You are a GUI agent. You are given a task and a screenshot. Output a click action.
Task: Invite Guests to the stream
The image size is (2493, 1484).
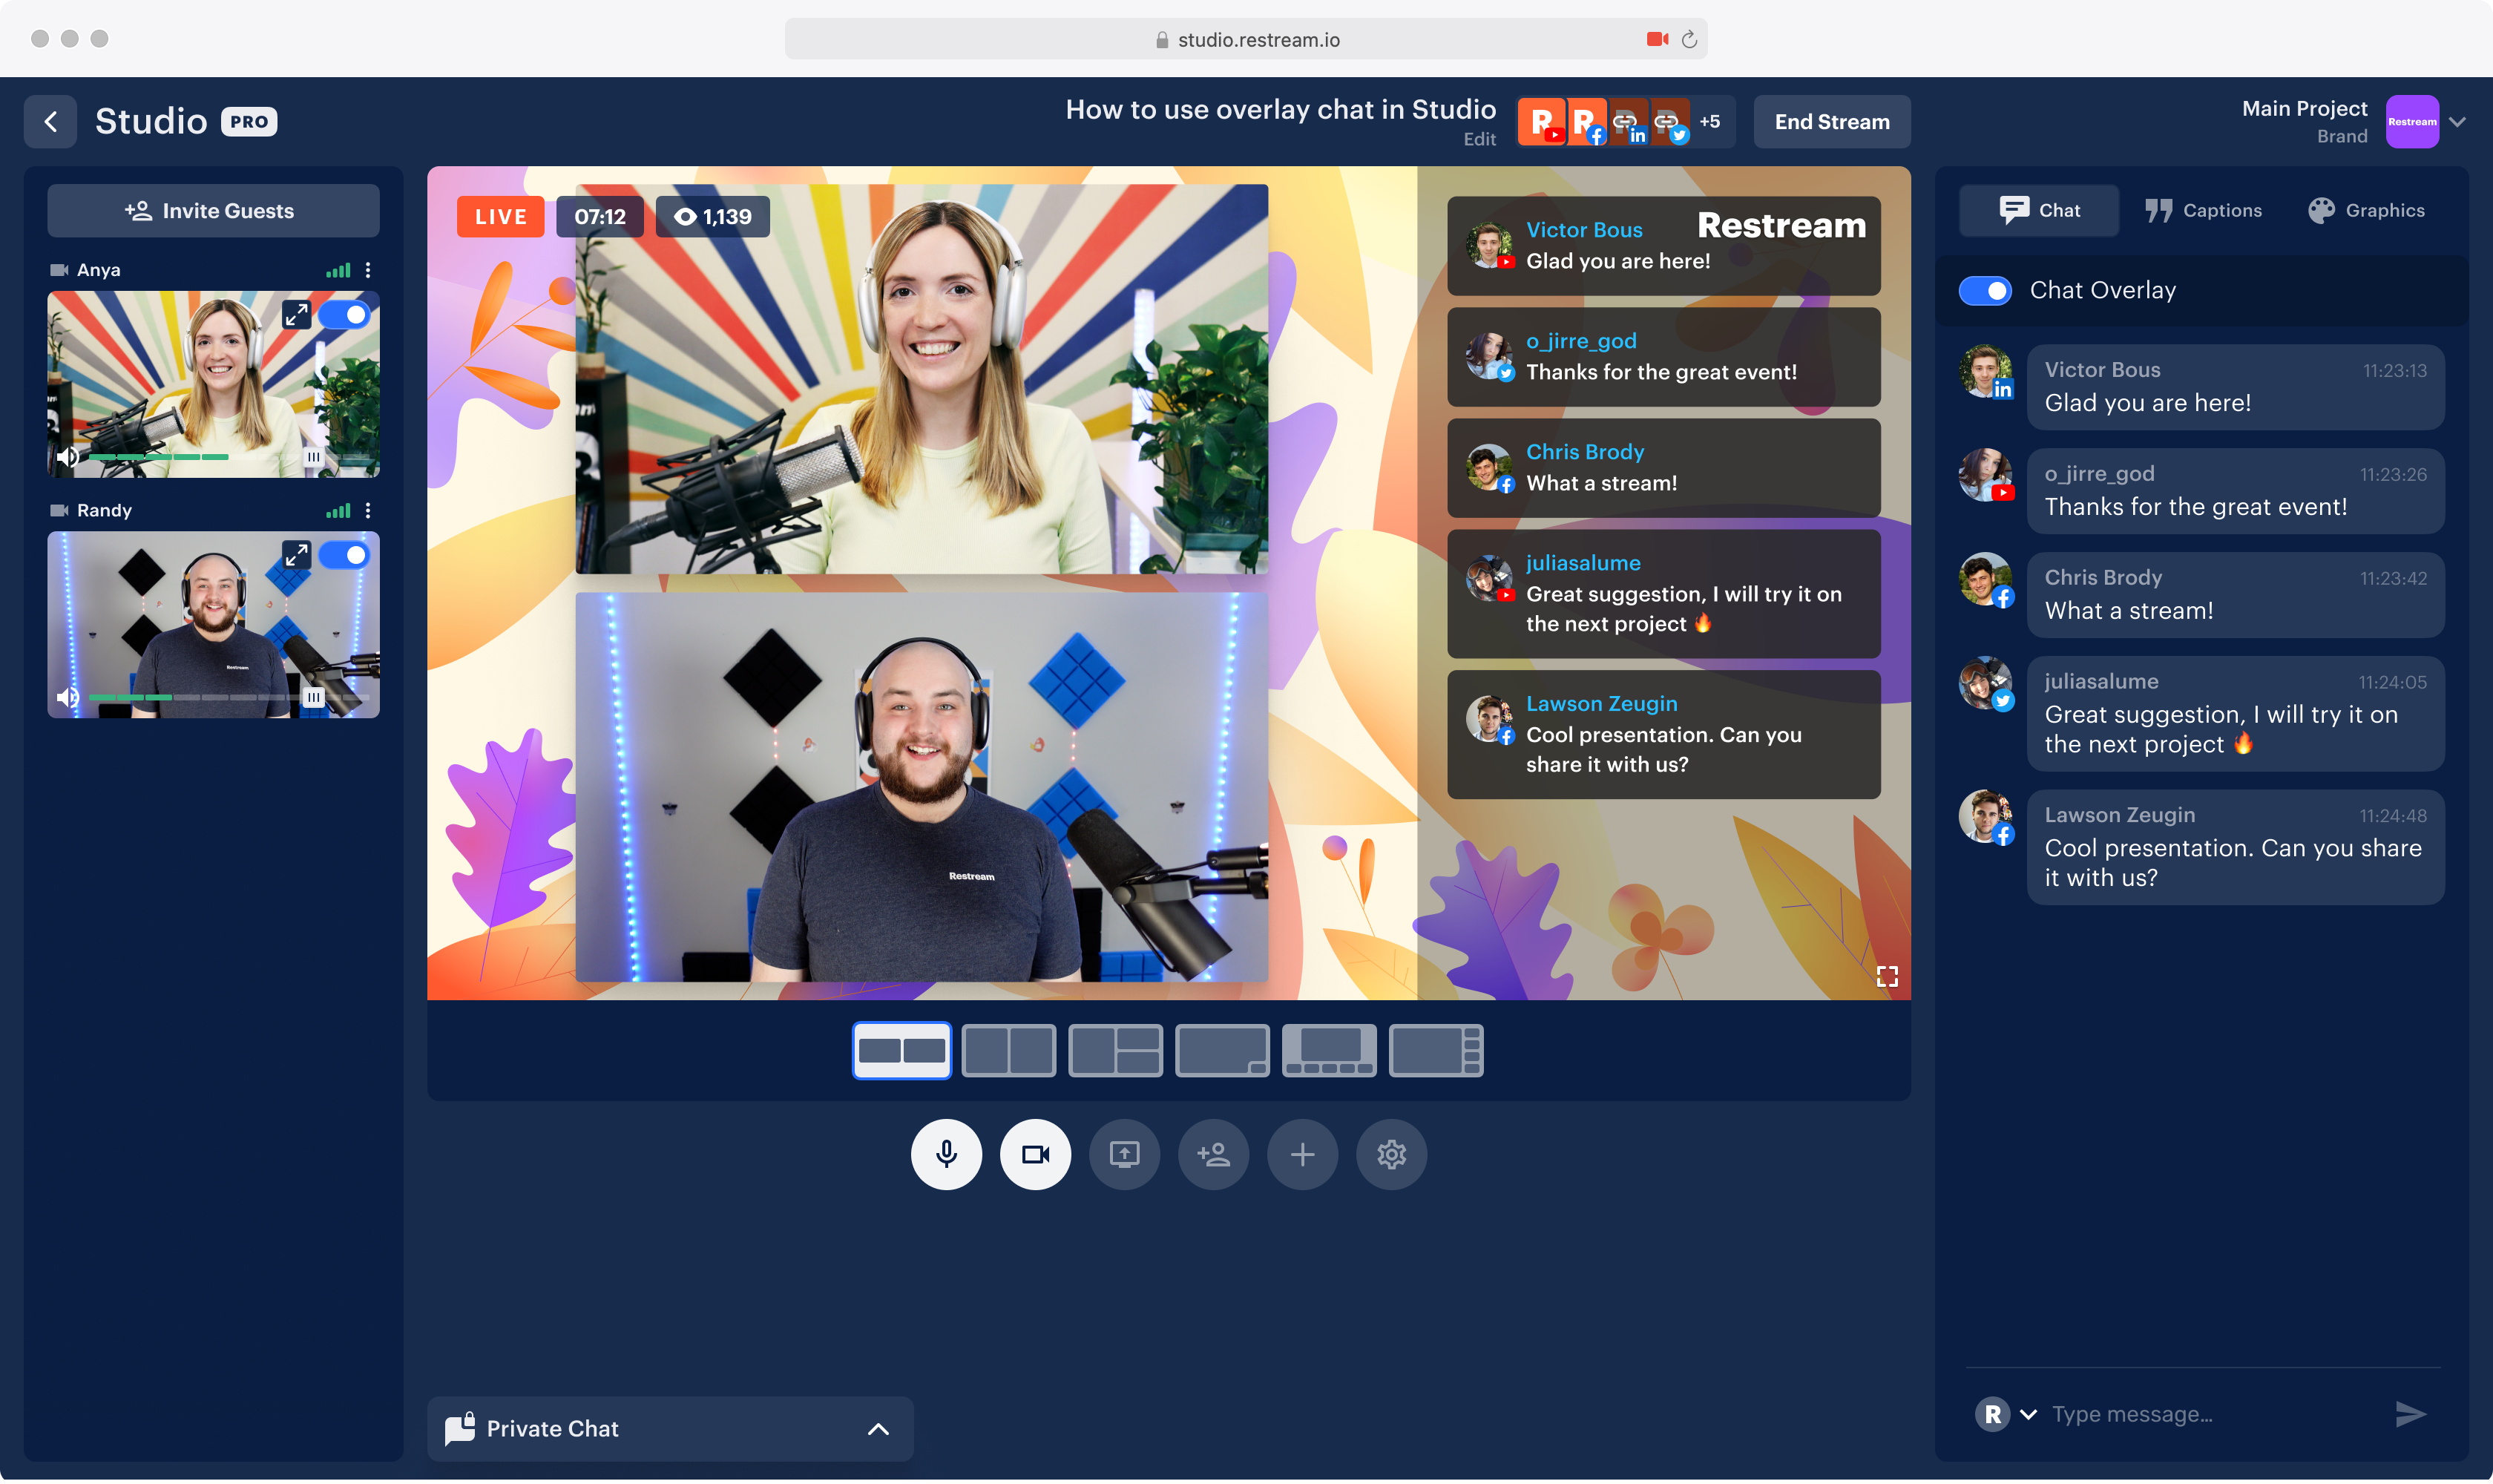coord(212,210)
